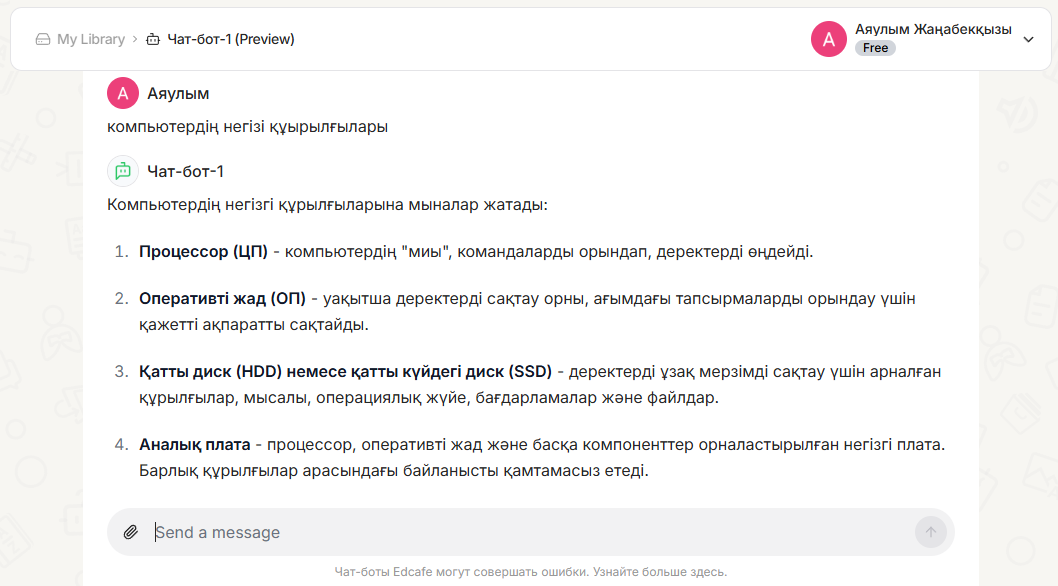The width and height of the screenshot is (1058, 586).
Task: Click the user message 'компьютердің негізі құырылғылары'
Action: click(x=248, y=127)
